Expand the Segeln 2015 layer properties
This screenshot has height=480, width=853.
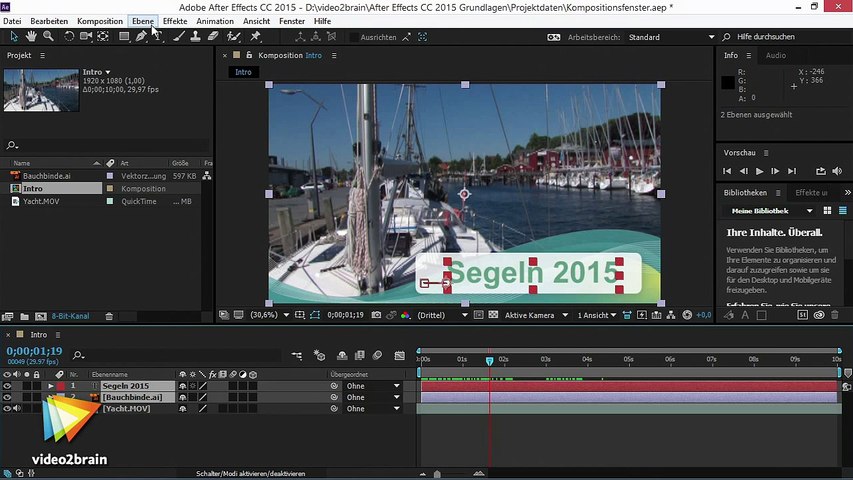click(50, 386)
